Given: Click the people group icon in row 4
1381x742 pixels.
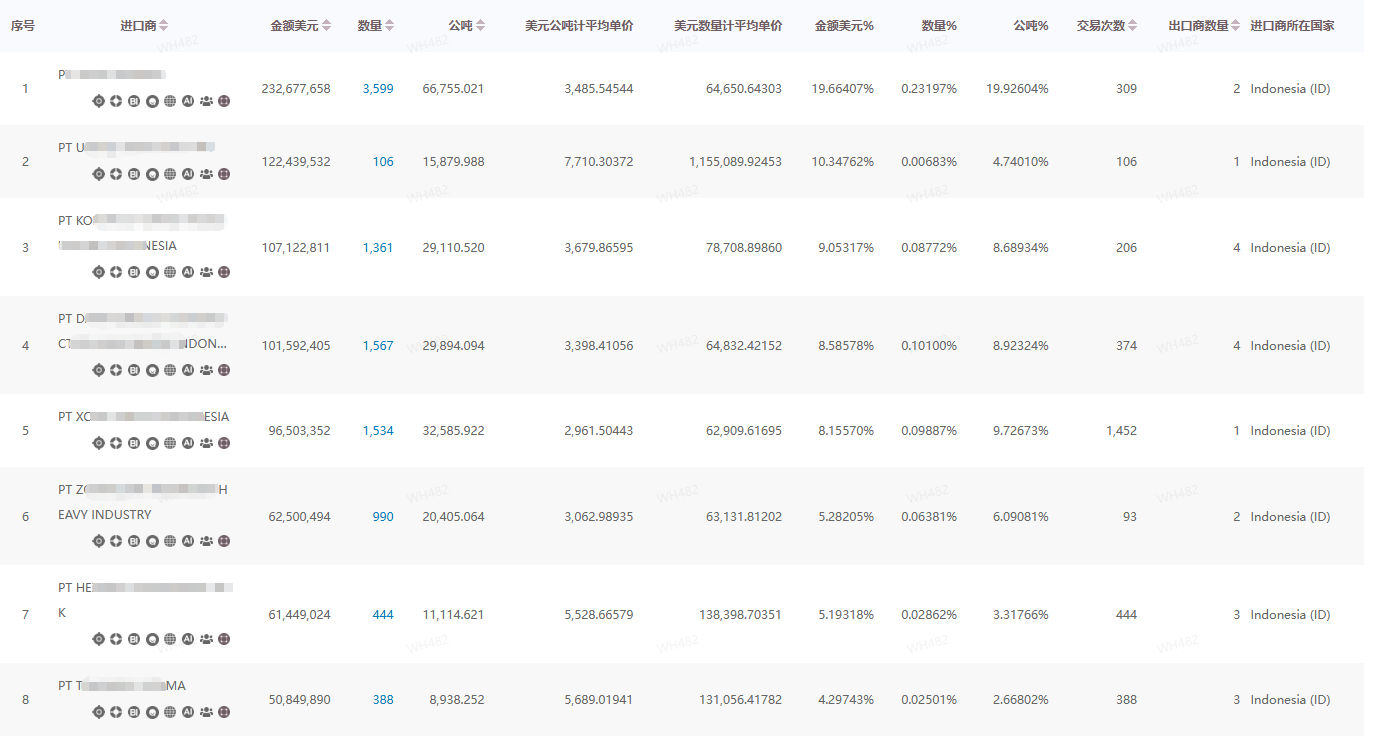Looking at the screenshot, I should (x=206, y=370).
